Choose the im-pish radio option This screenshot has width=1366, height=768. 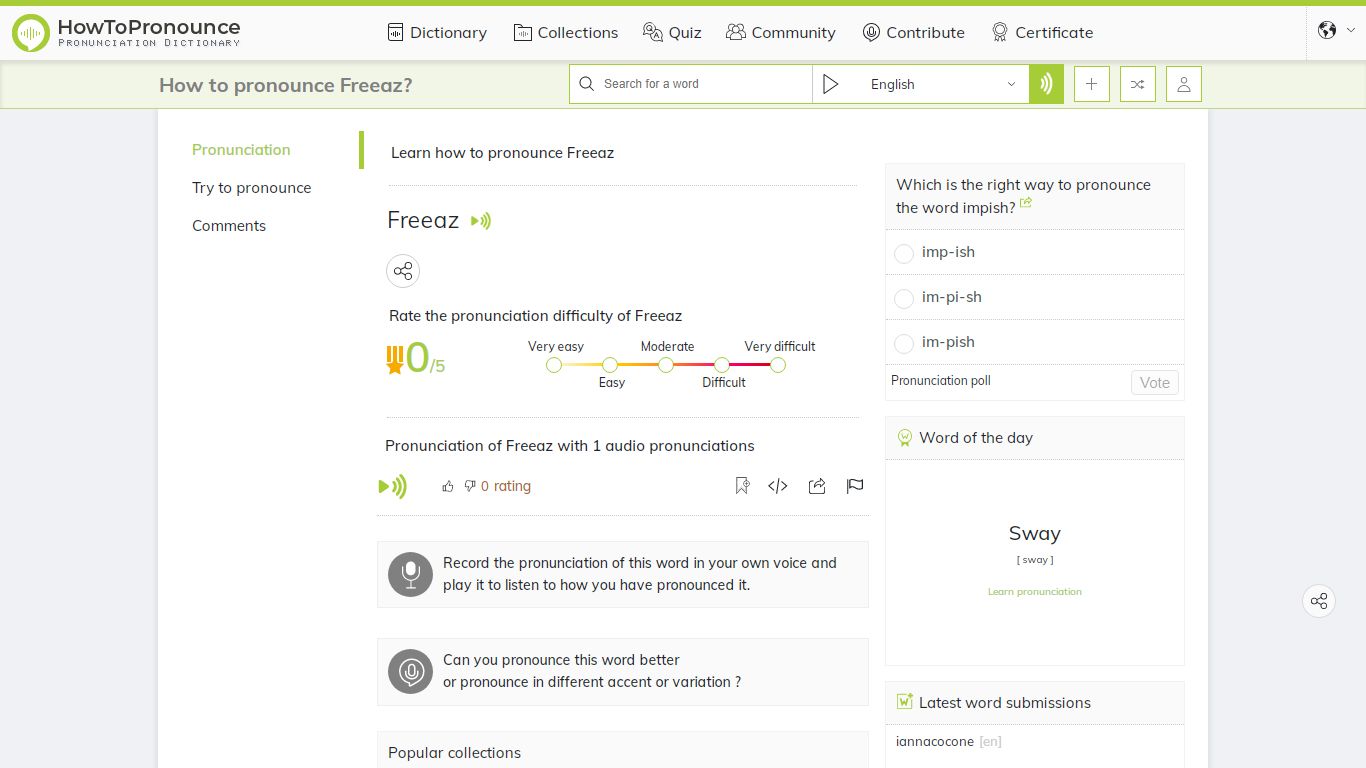(904, 343)
